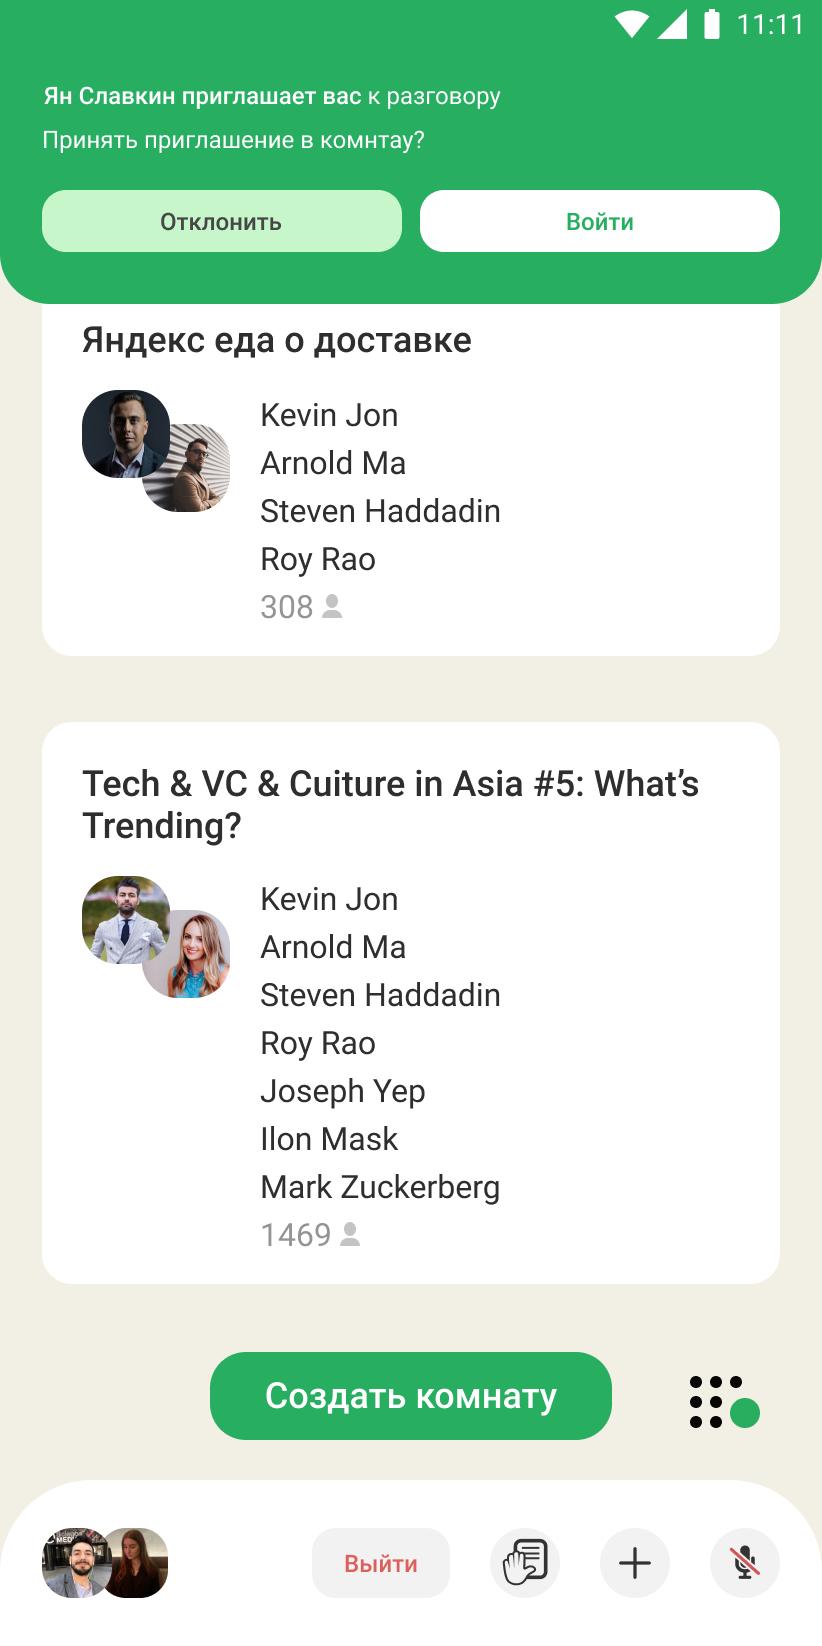This screenshot has height=1646, width=822.
Task: Open the Яндекс еда о доставке room
Action: [277, 340]
